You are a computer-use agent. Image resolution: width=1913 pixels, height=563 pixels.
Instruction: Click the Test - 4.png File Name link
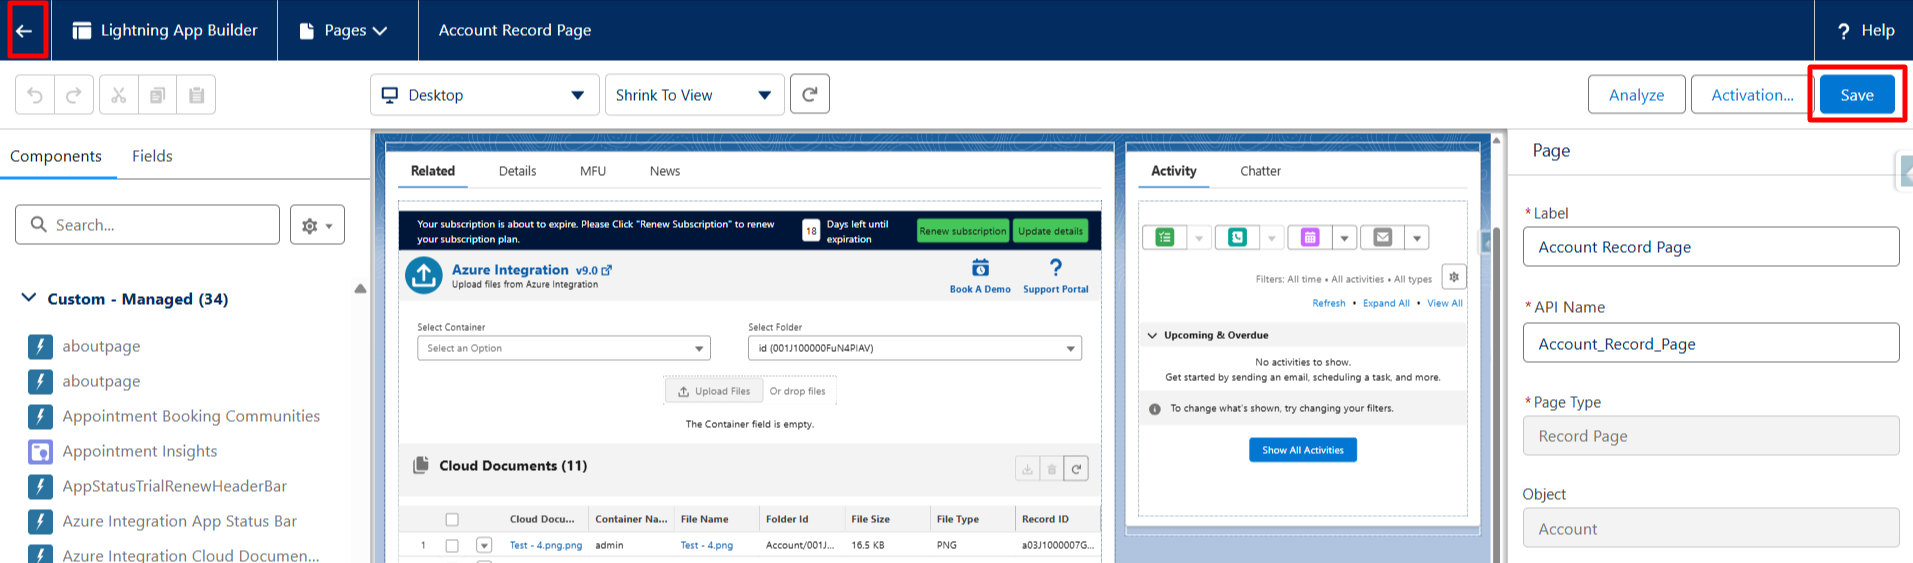(706, 545)
